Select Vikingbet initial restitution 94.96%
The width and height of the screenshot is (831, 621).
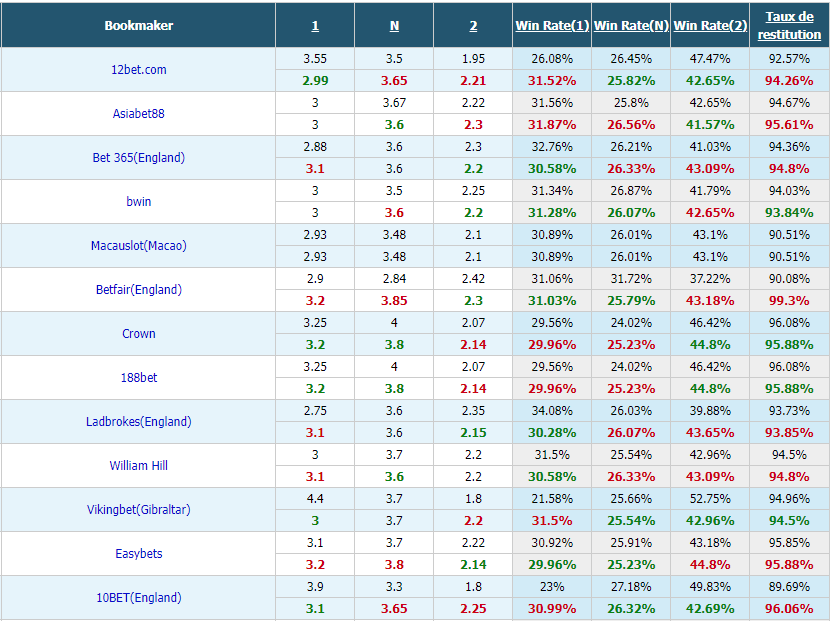click(789, 499)
